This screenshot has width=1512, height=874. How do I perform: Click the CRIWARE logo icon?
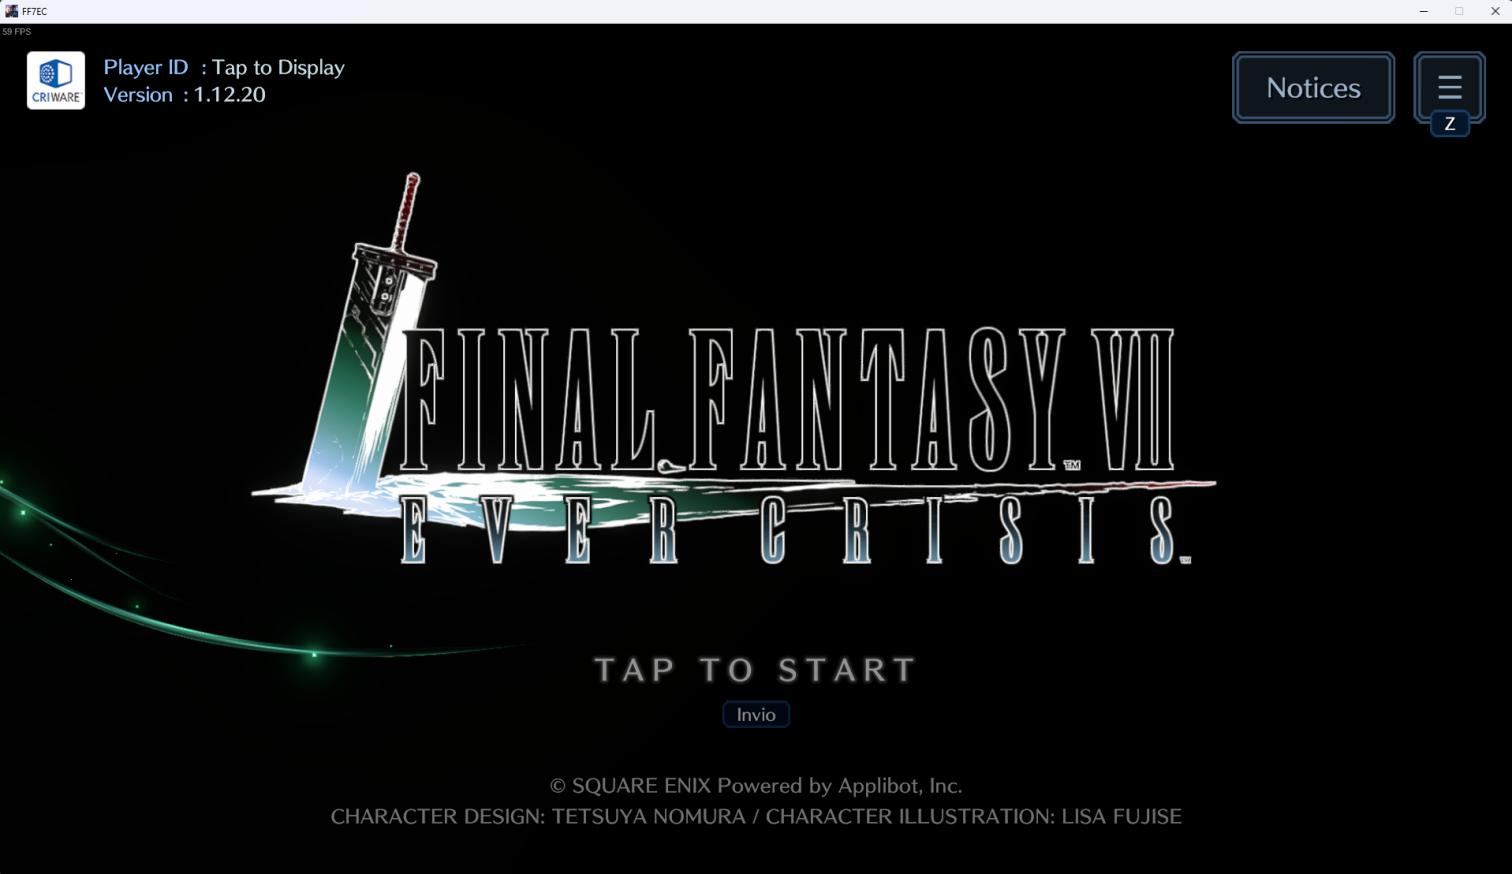coord(56,81)
